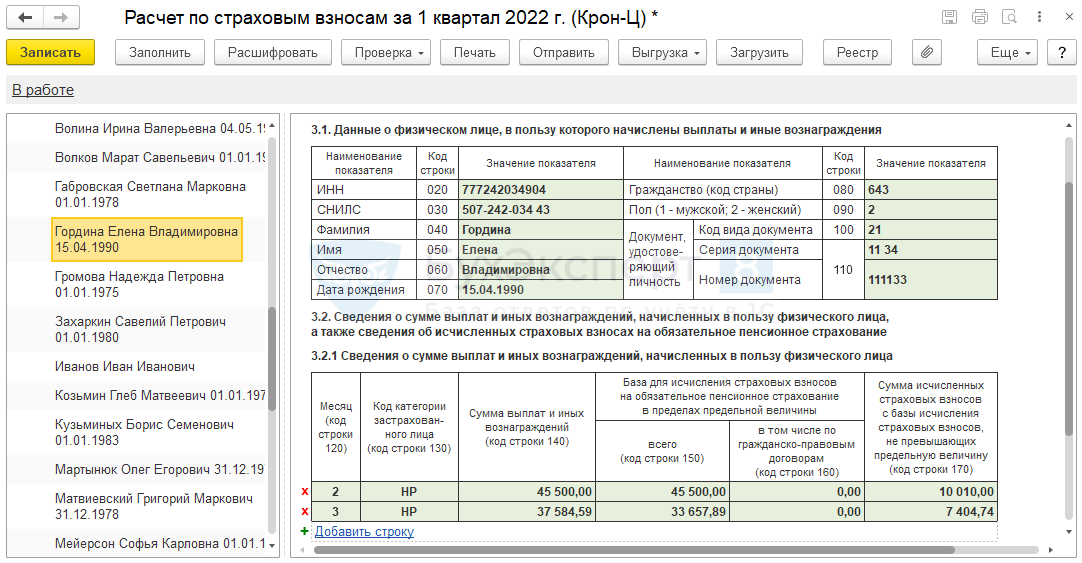Click the horizontal scrollbar left arrow

302,550
